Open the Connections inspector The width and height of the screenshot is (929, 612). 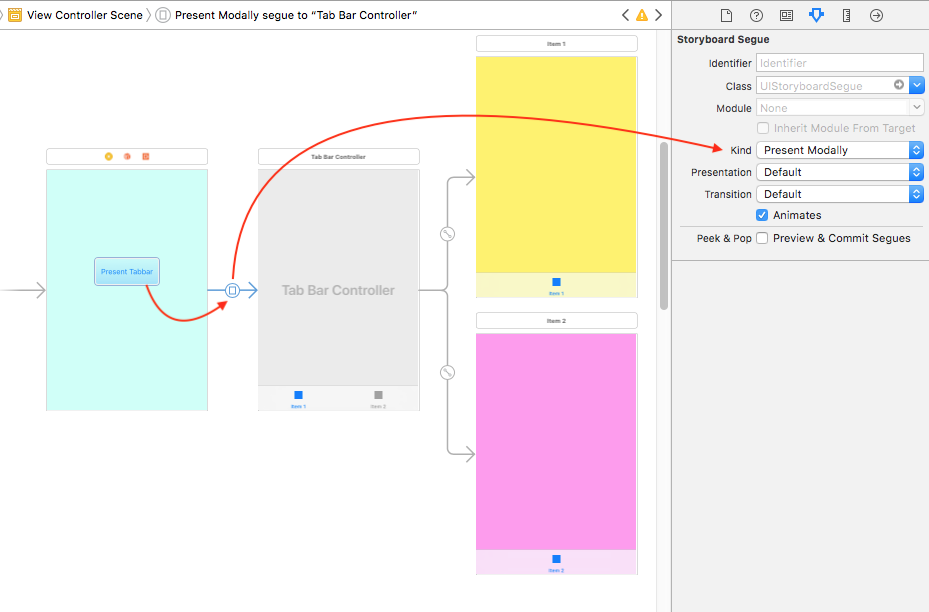point(876,15)
